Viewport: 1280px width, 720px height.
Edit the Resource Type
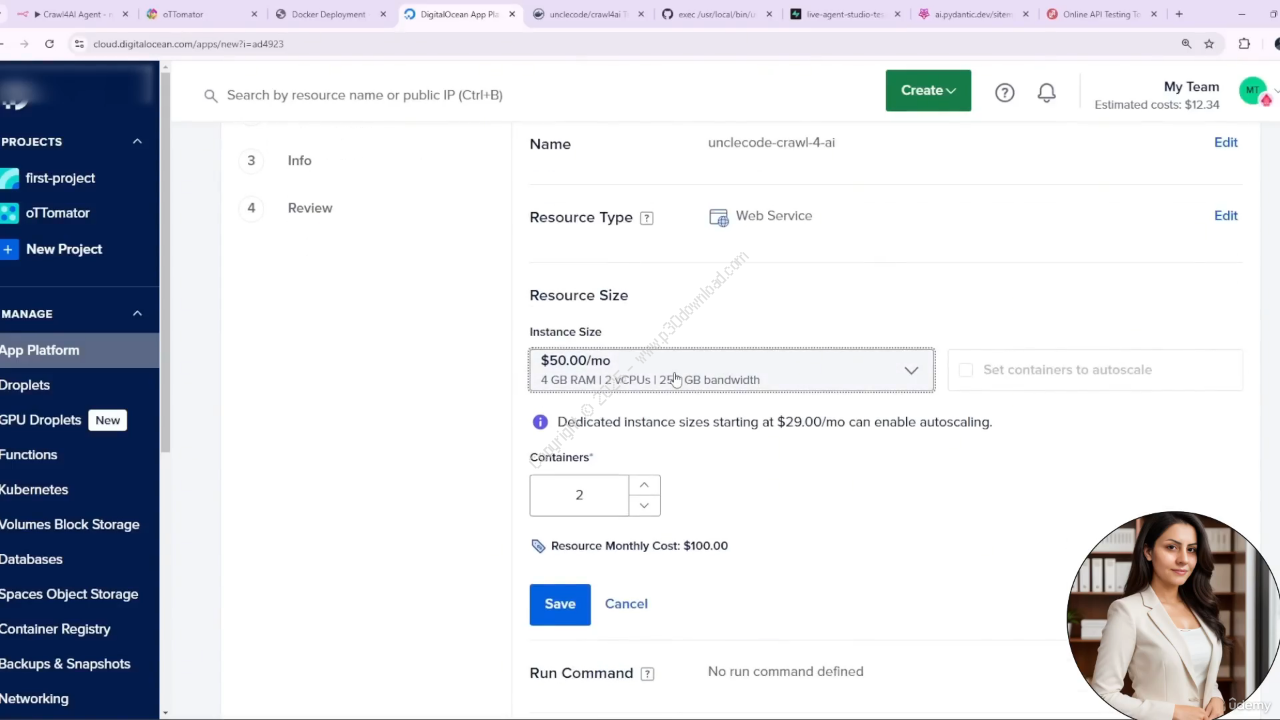click(1225, 216)
